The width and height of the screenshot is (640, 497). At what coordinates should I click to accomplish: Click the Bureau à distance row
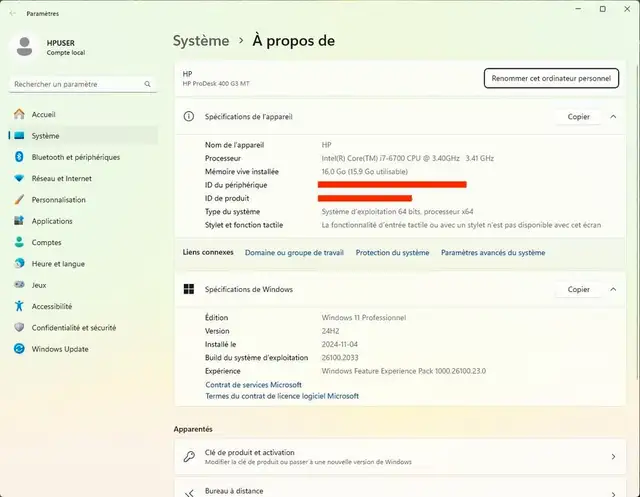[400, 488]
